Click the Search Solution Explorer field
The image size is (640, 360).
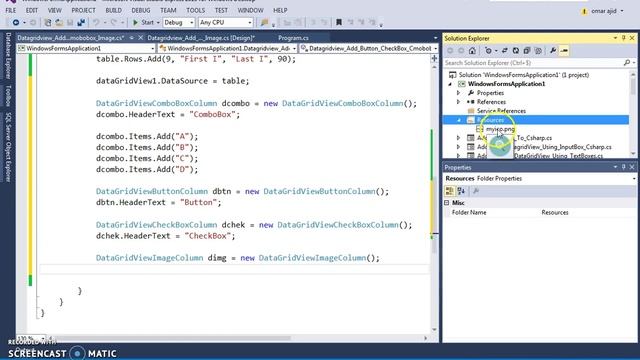pyautogui.click(x=533, y=63)
